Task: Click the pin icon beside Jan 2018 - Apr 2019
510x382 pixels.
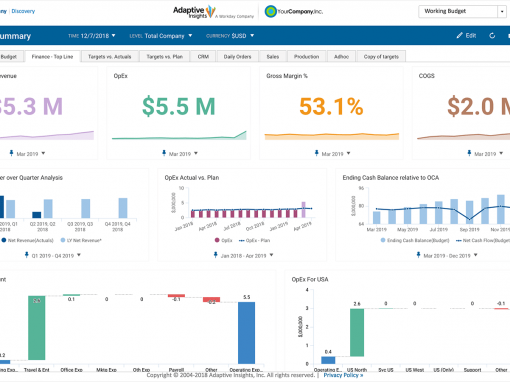Action: click(x=215, y=255)
